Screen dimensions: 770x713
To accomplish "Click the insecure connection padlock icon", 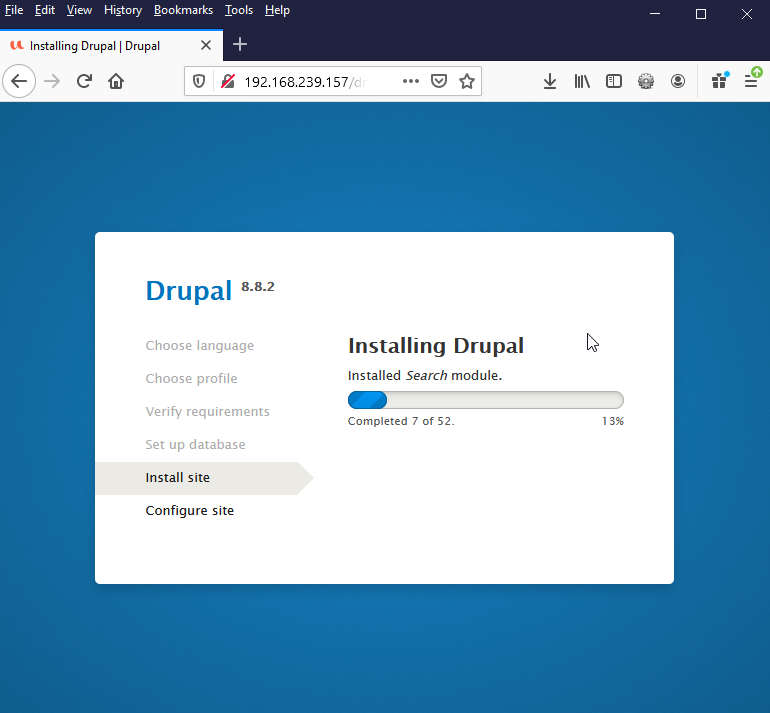I will [228, 82].
